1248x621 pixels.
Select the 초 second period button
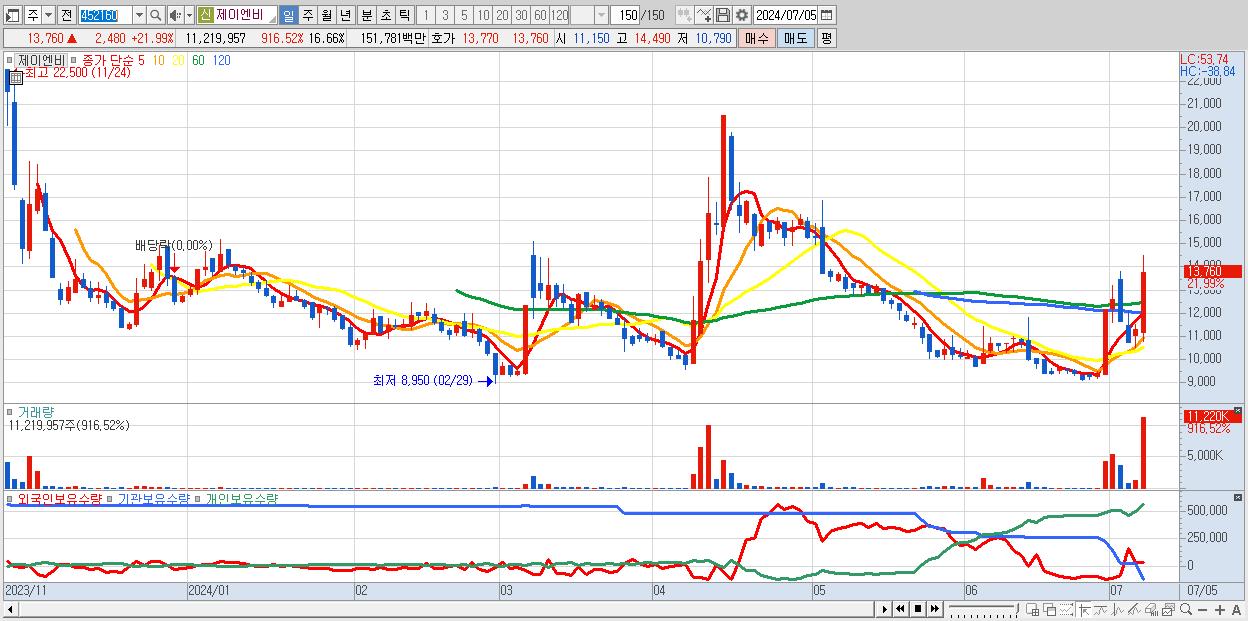click(385, 15)
